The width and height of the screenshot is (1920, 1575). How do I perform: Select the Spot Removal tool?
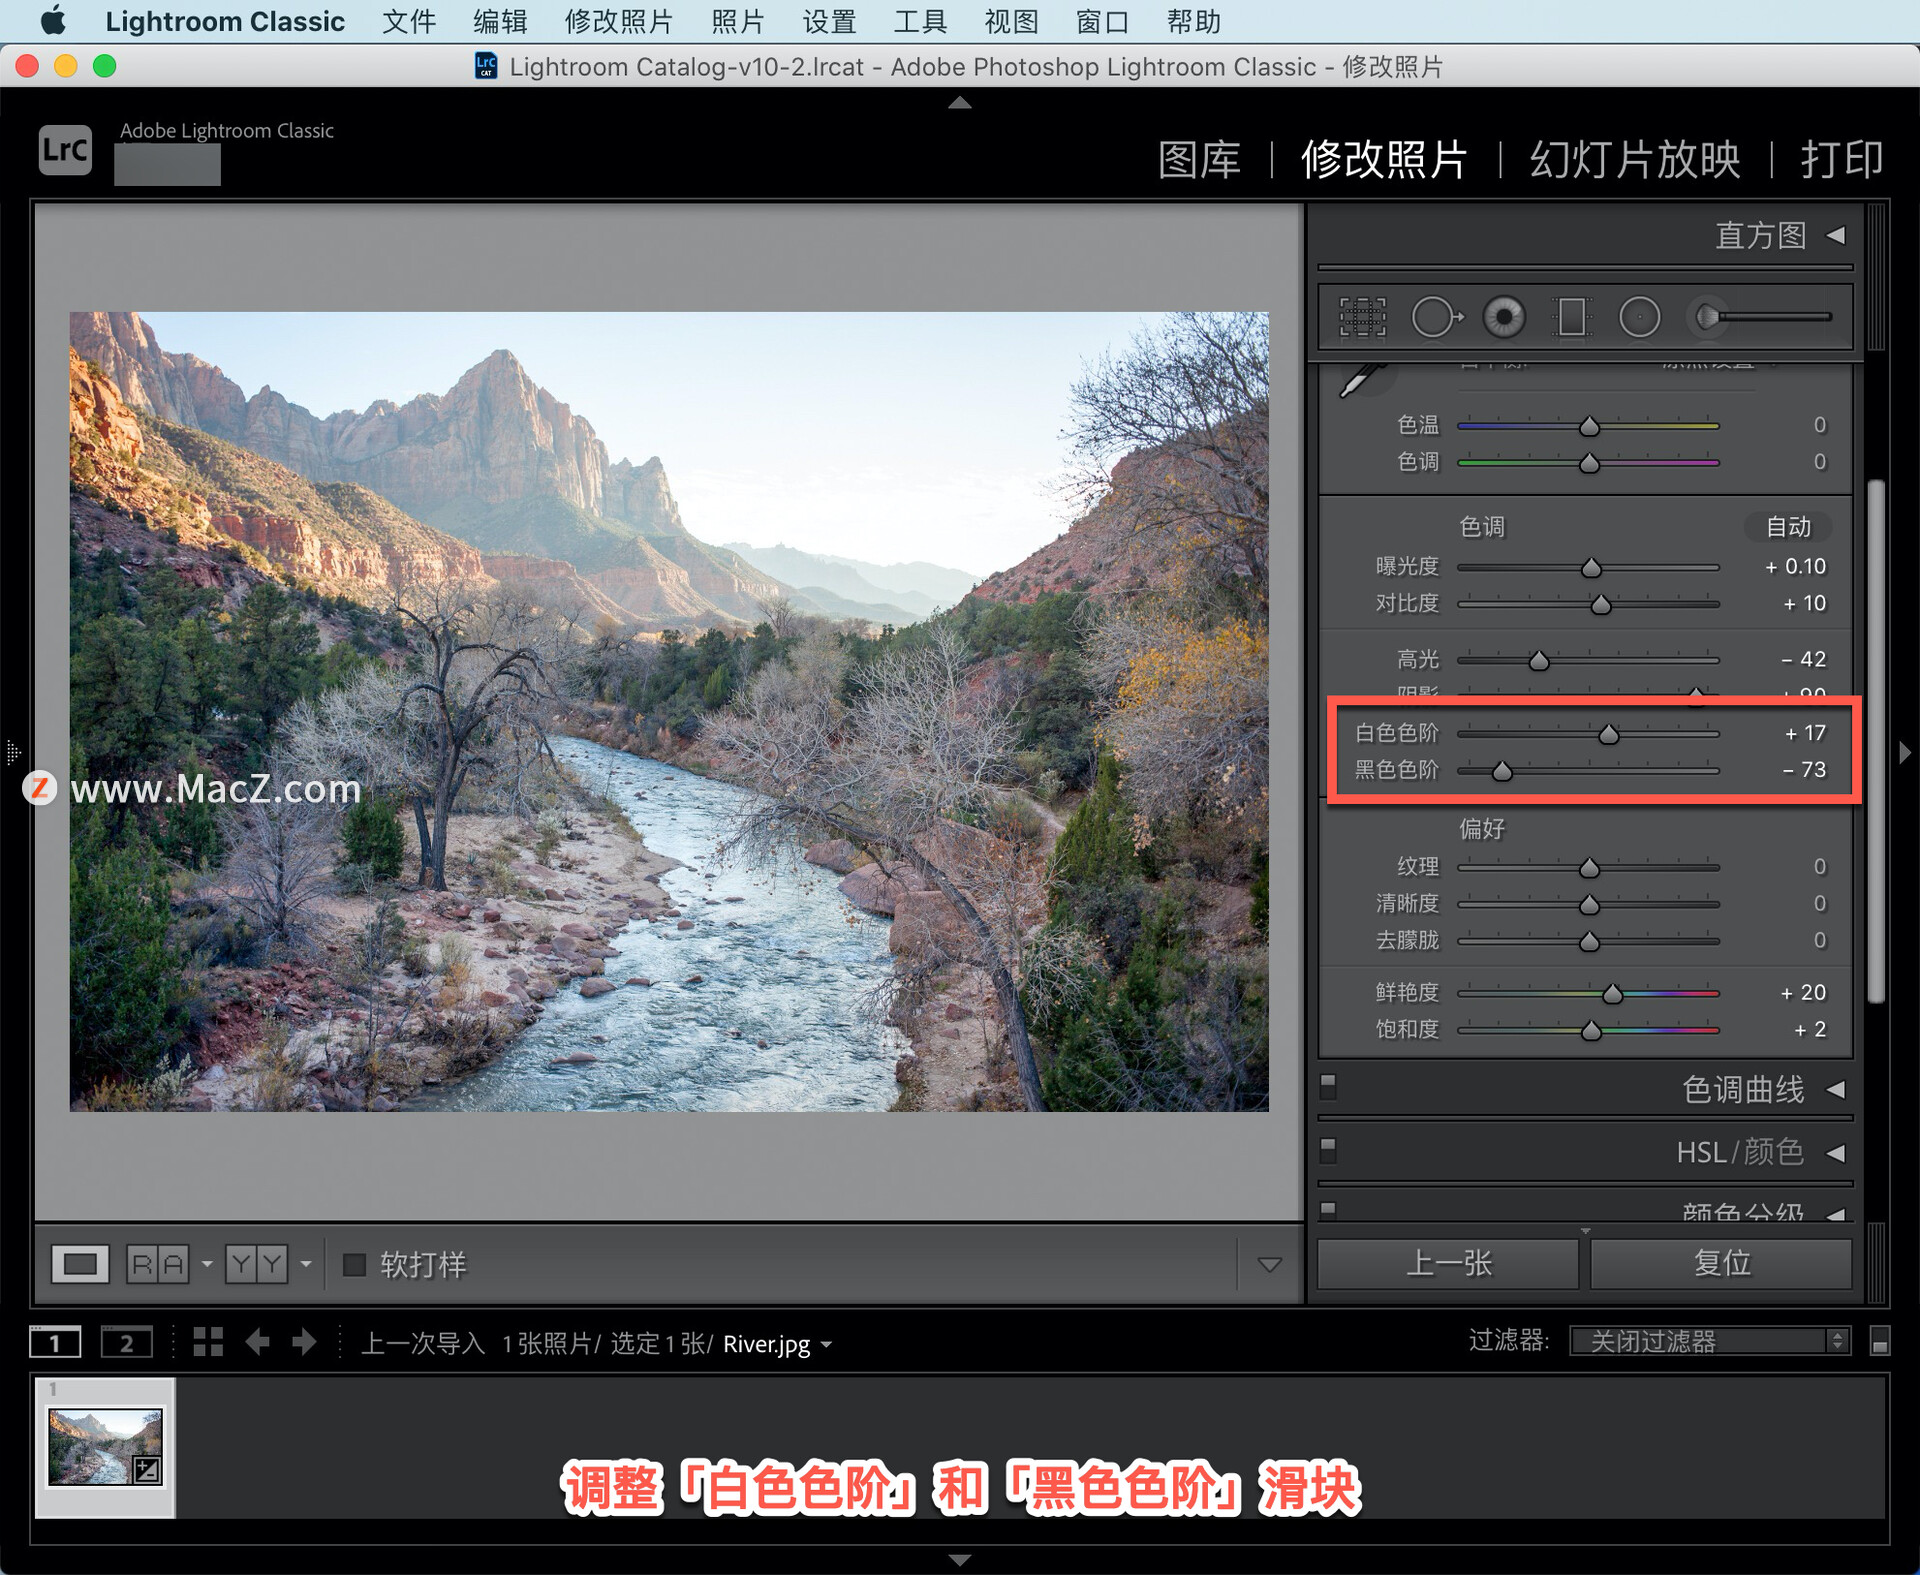[1437, 318]
